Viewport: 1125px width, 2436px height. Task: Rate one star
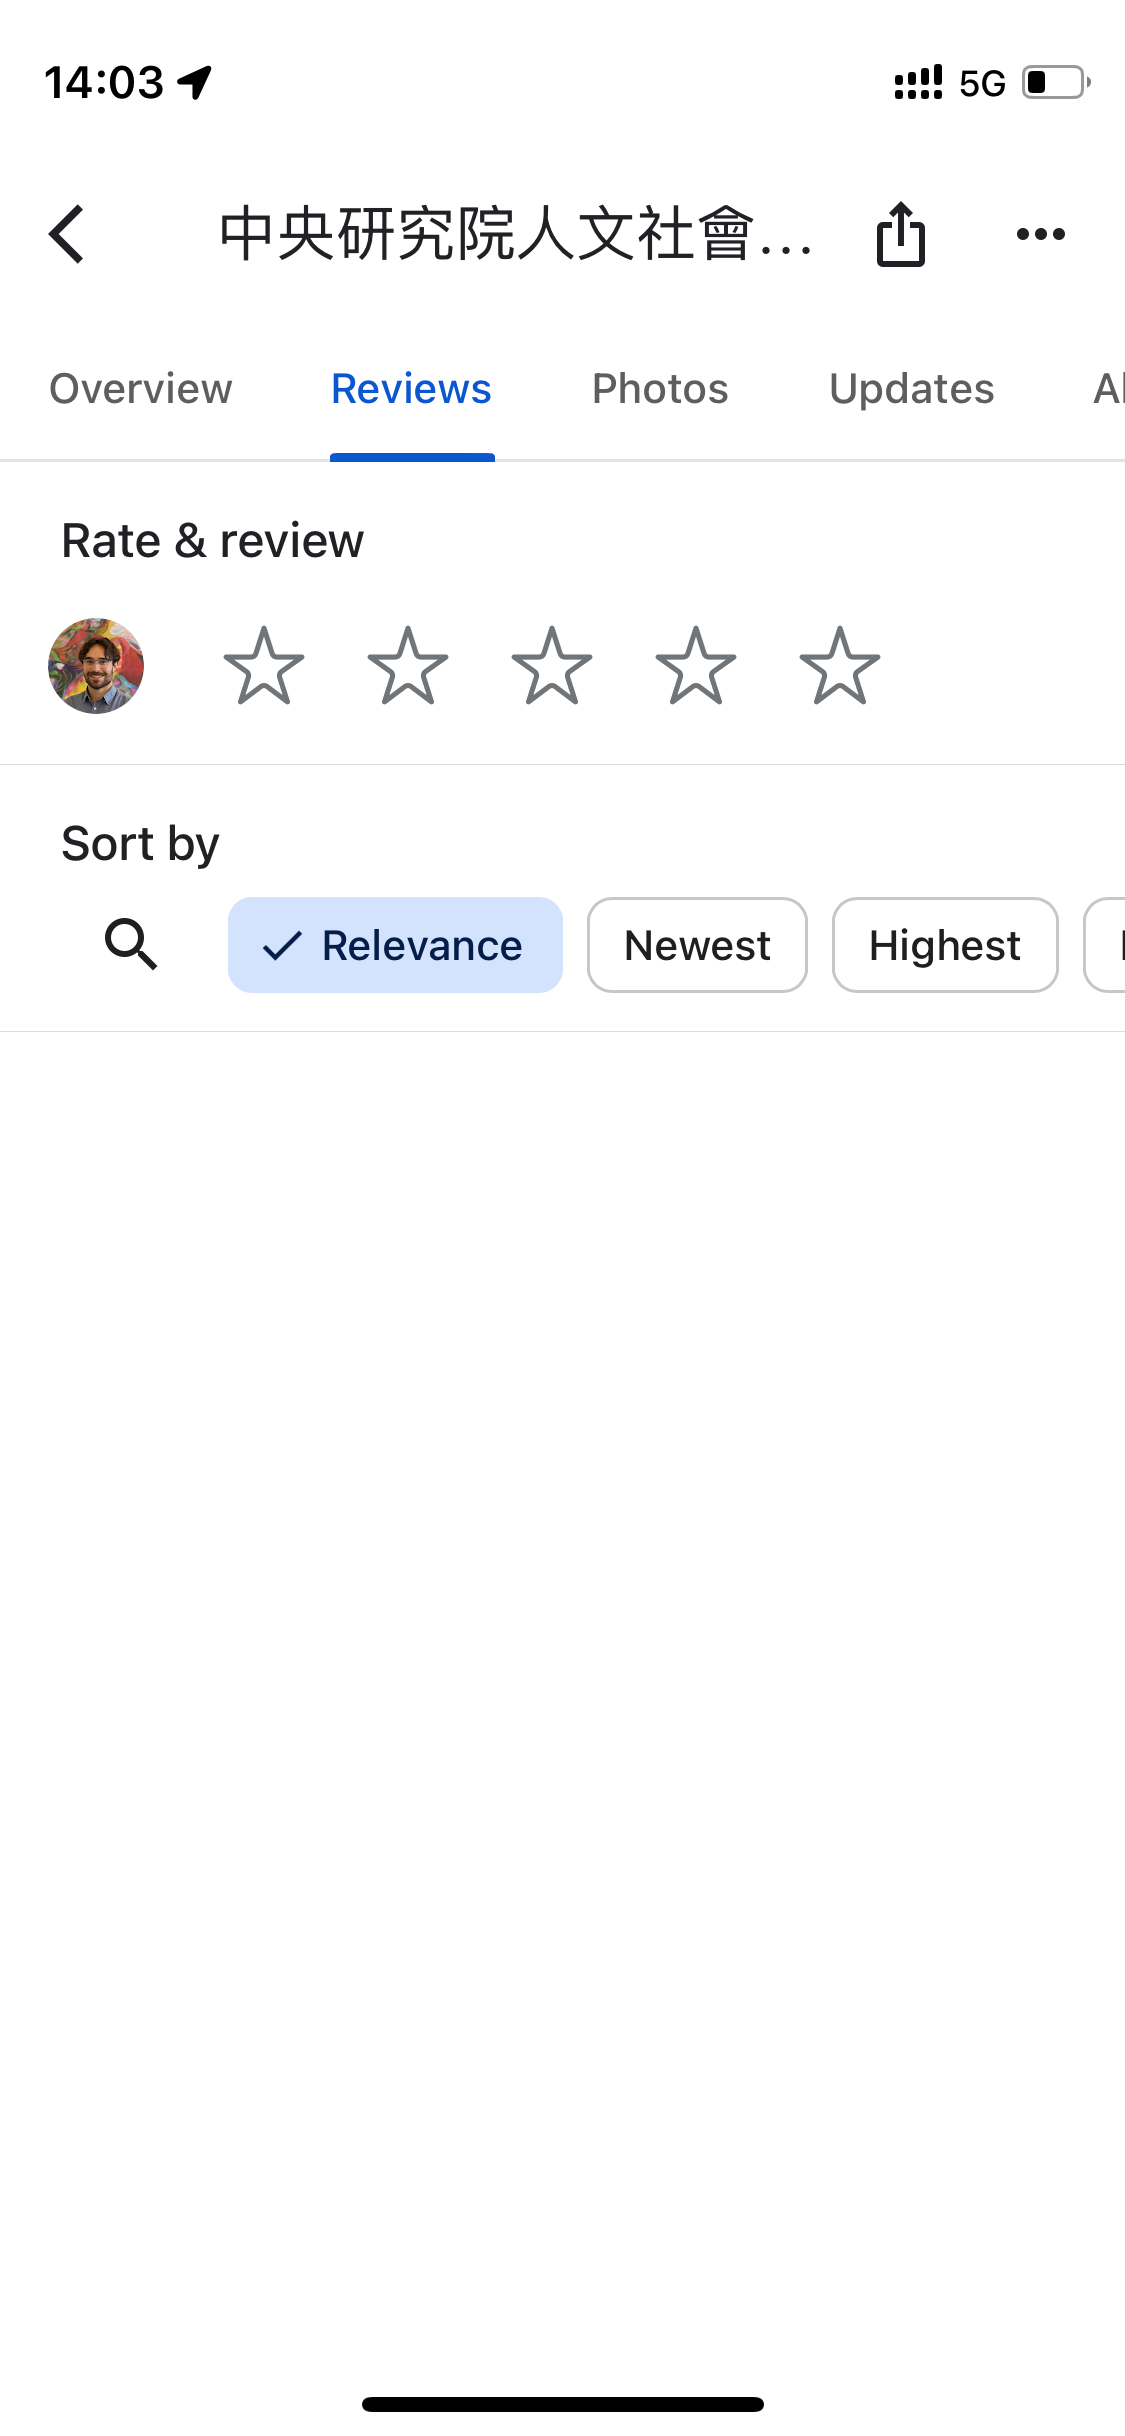pyautogui.click(x=264, y=666)
